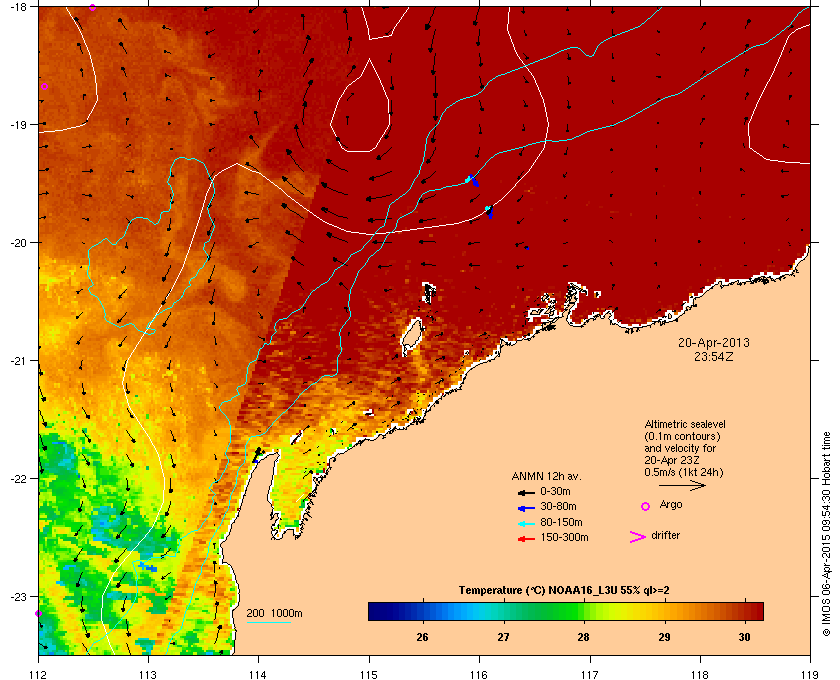Screen dimensions: 840x680
Task: Click the latitude axis label -20
Action: click(19, 242)
